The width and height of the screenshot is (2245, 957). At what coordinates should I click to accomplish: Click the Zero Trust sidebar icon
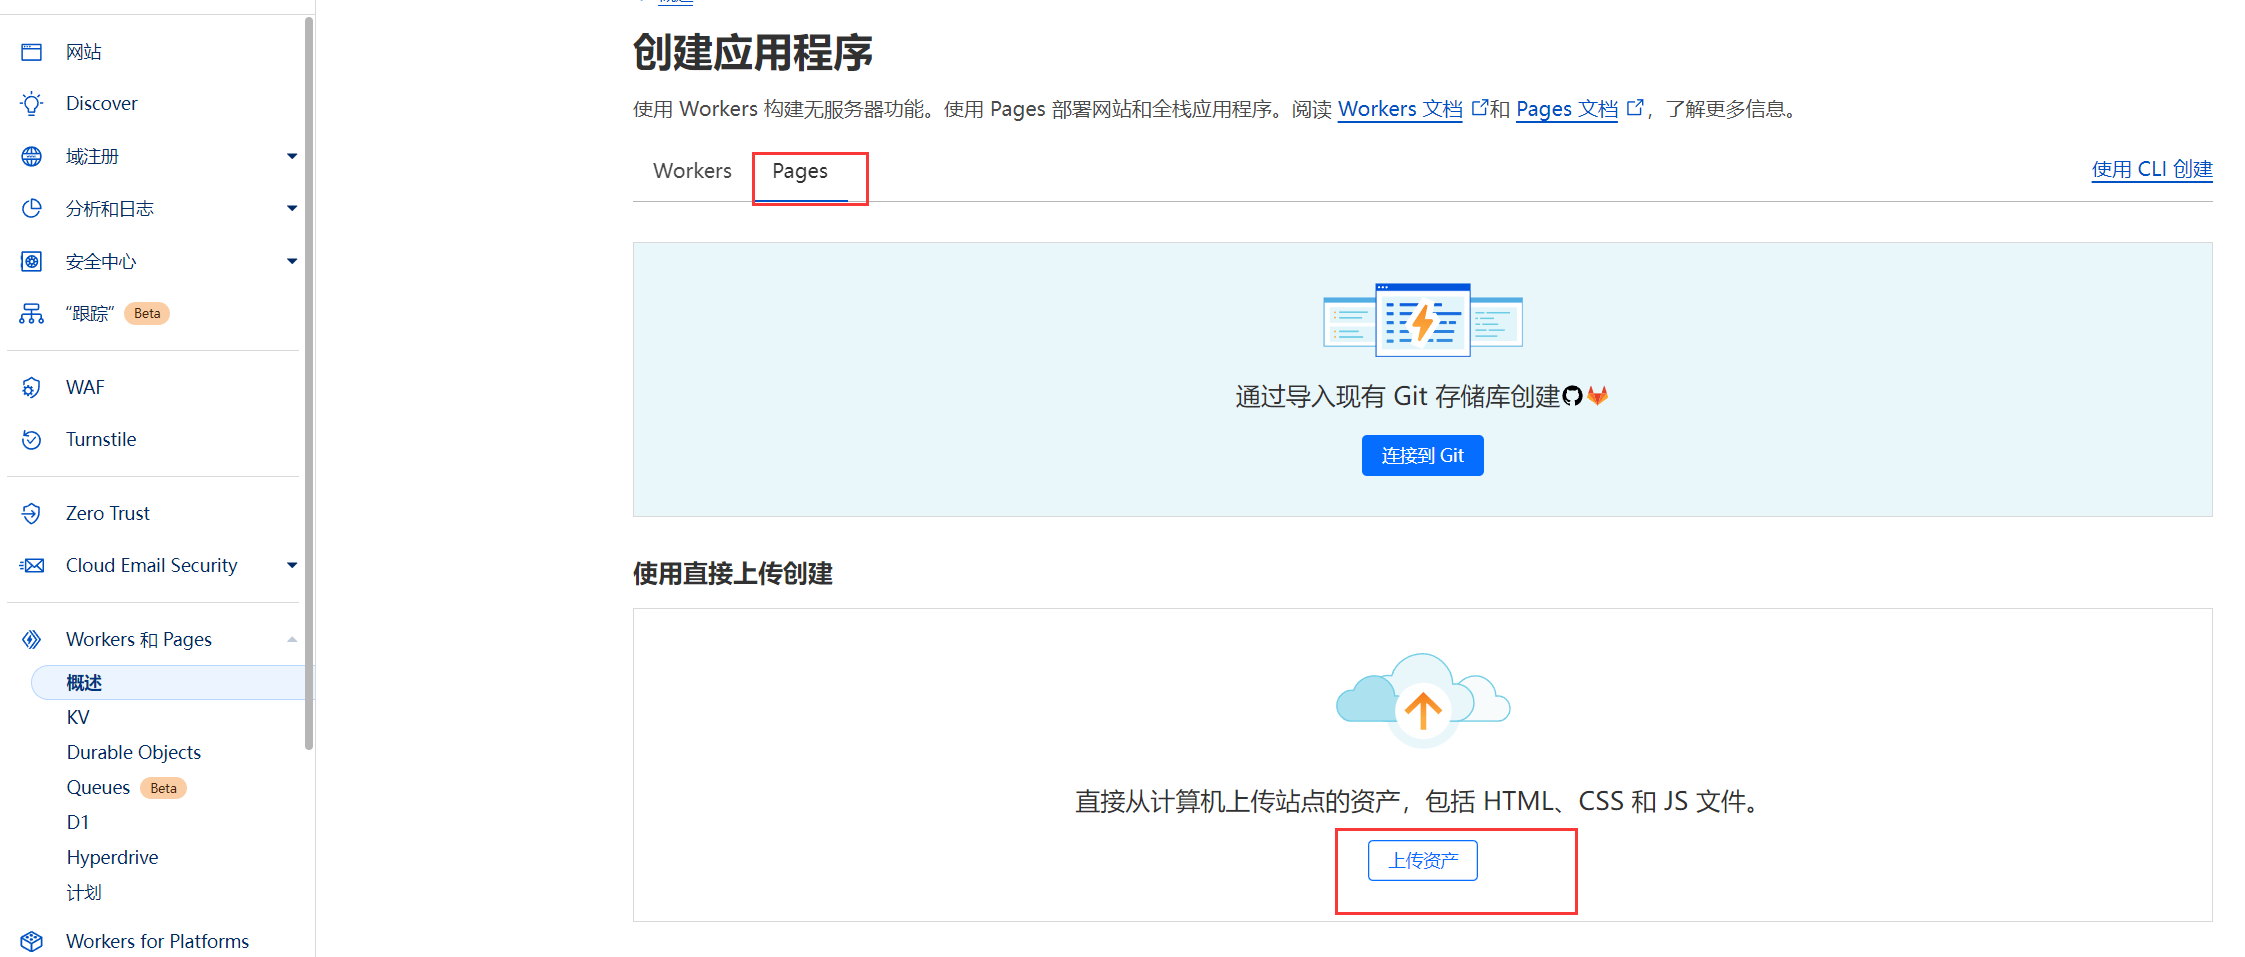[x=32, y=513]
